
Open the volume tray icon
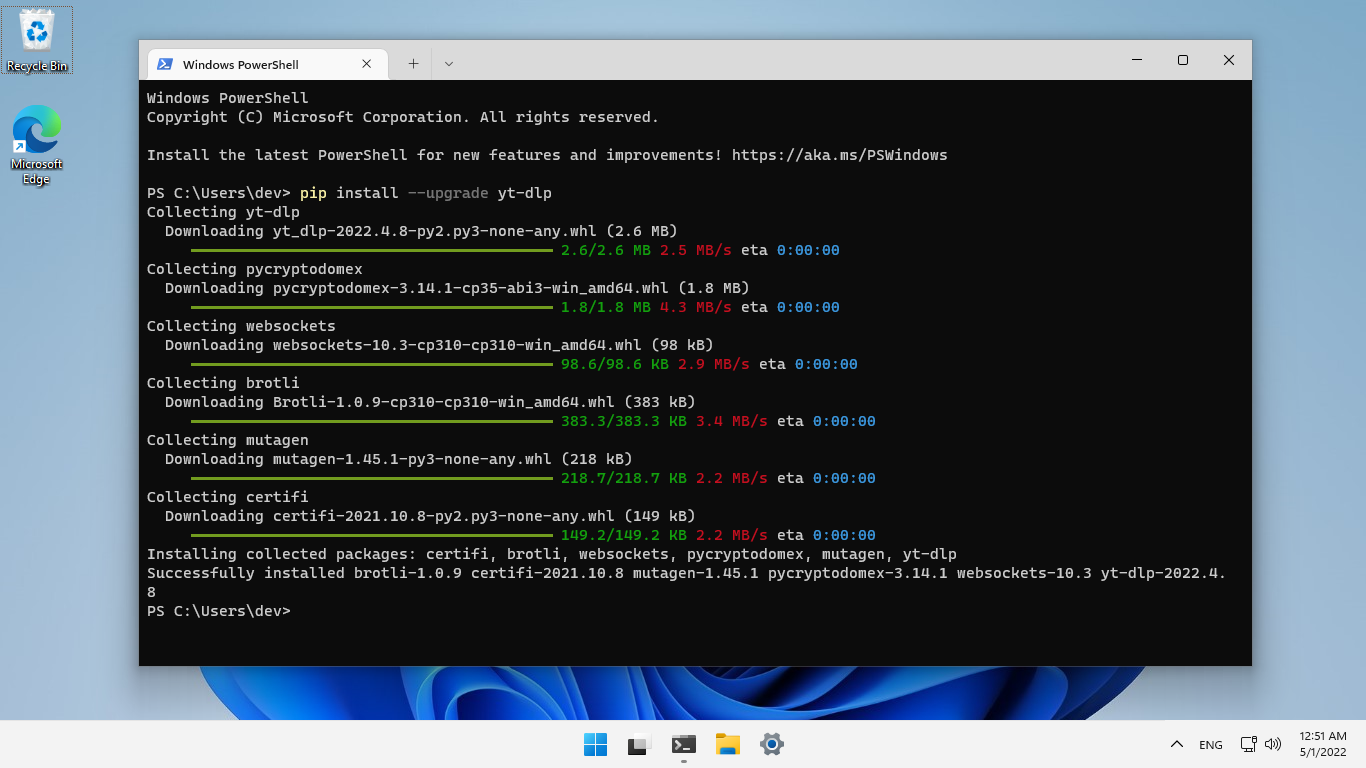point(1273,744)
